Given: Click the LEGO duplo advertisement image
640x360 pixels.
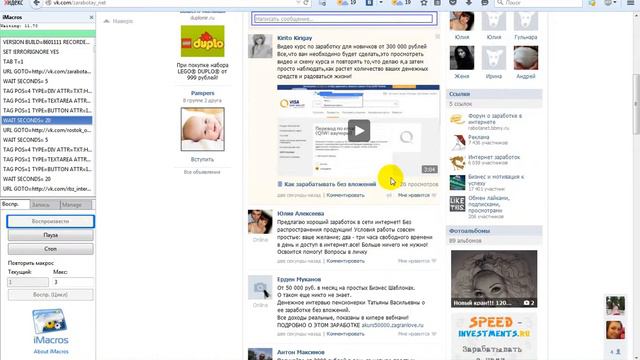Looking at the screenshot, I should click(202, 41).
